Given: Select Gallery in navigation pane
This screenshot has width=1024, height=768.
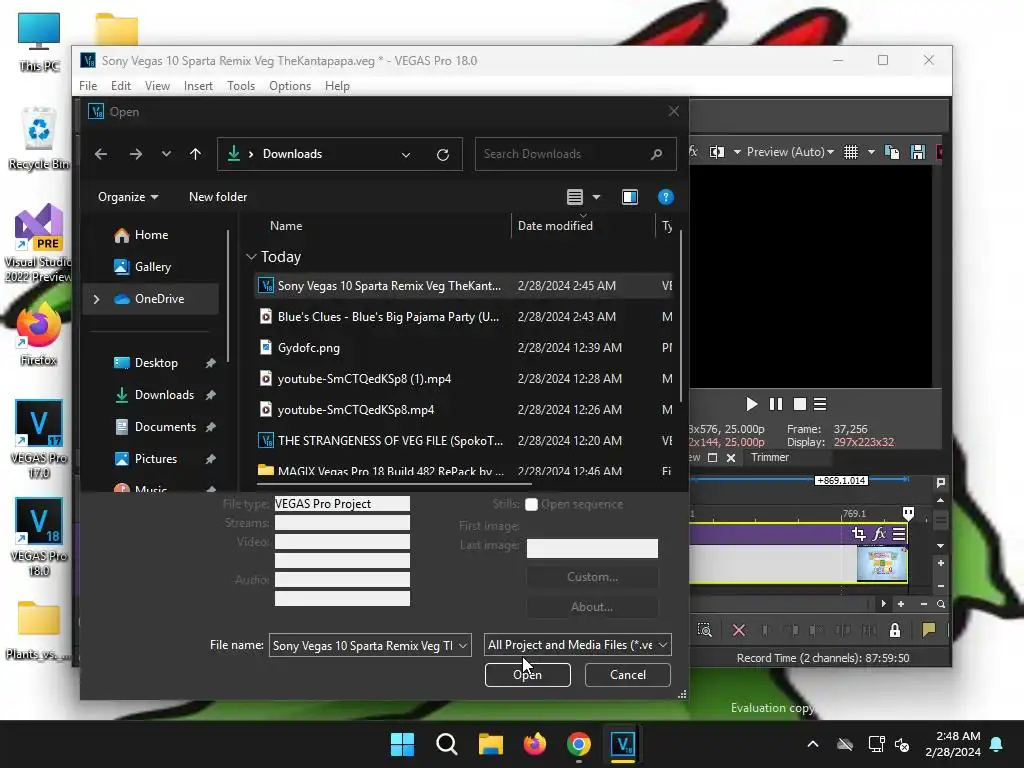Looking at the screenshot, I should 153,266.
